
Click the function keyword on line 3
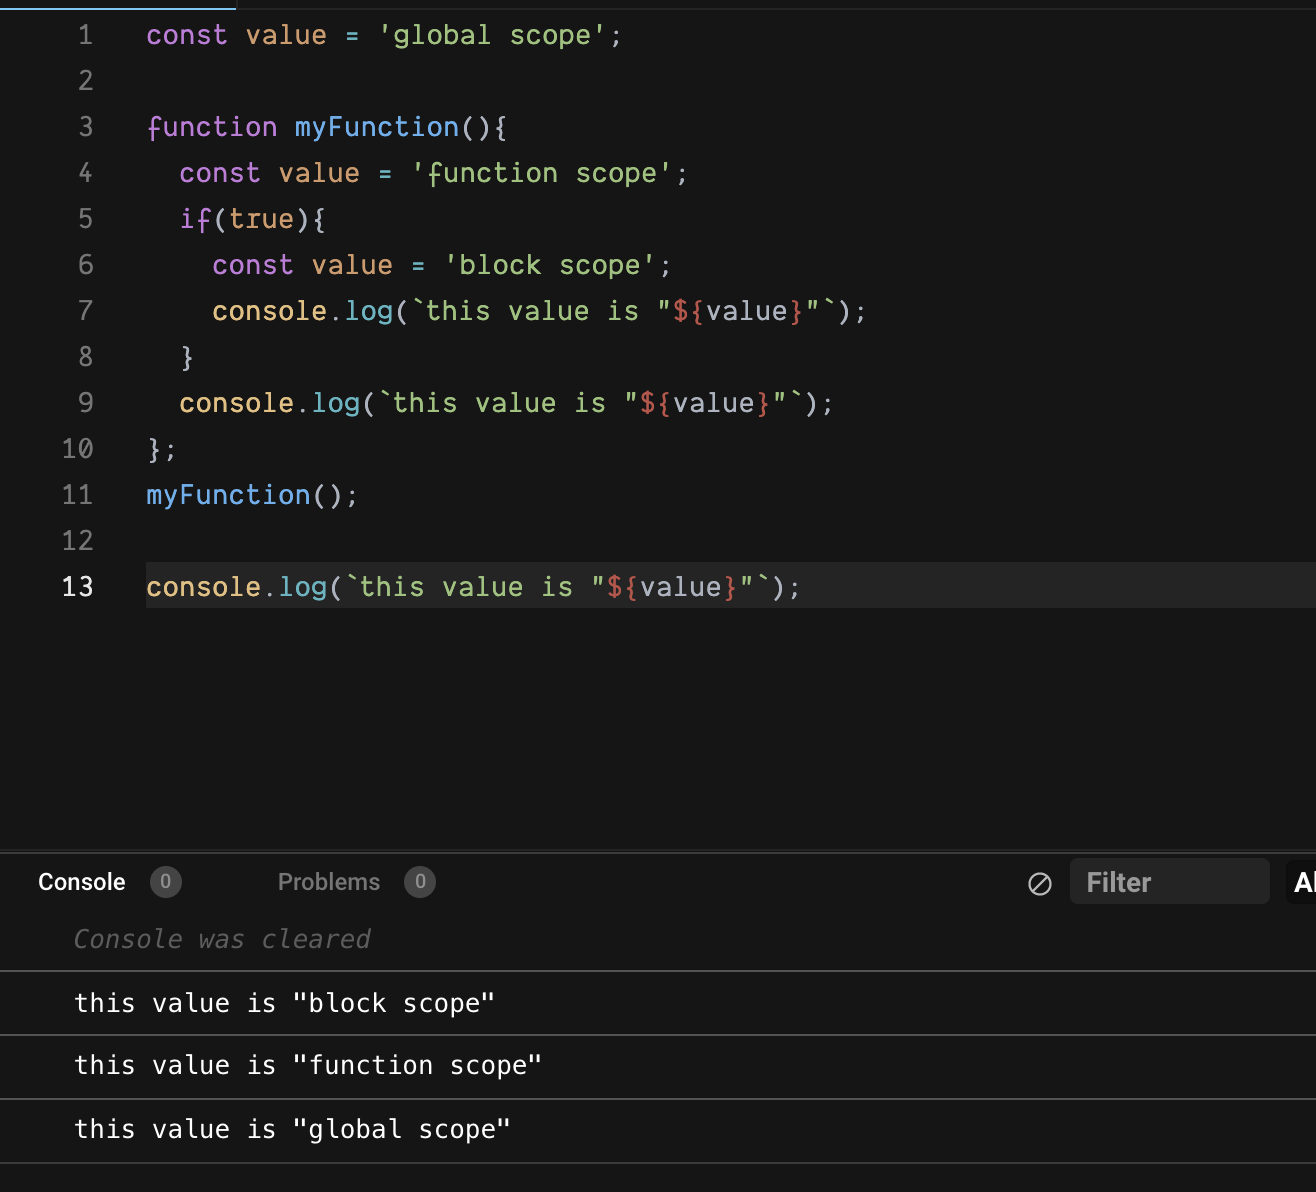click(212, 127)
